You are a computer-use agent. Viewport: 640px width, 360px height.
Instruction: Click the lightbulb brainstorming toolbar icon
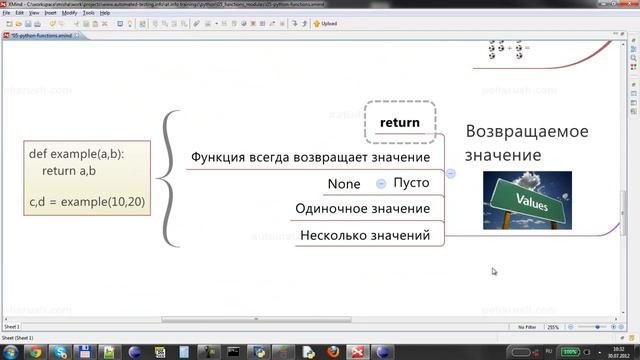pyautogui.click(x=130, y=24)
